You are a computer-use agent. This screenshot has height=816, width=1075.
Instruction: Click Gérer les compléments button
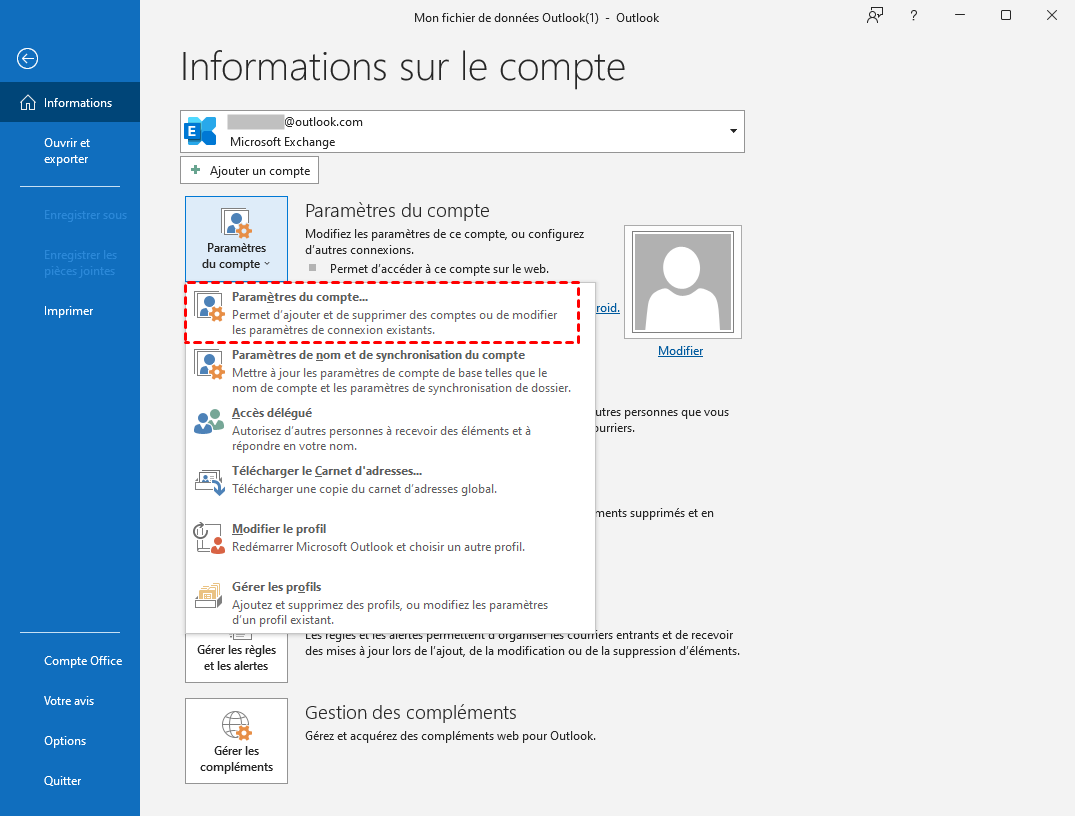(x=237, y=741)
